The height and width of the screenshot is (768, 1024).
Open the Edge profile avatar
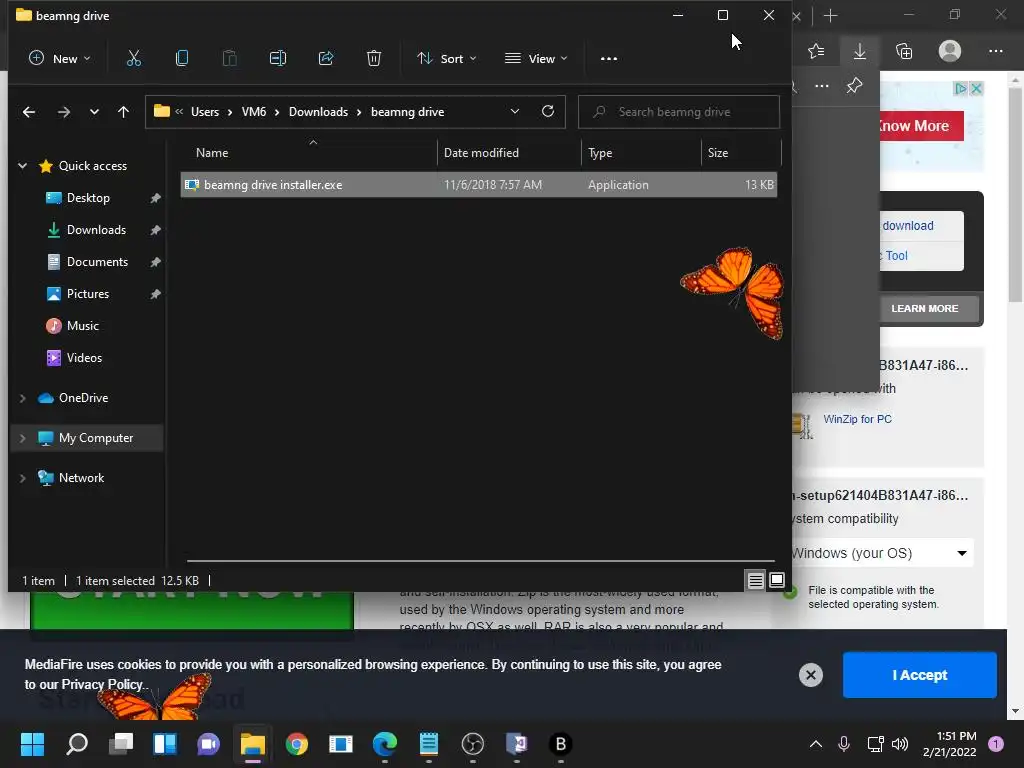(950, 51)
